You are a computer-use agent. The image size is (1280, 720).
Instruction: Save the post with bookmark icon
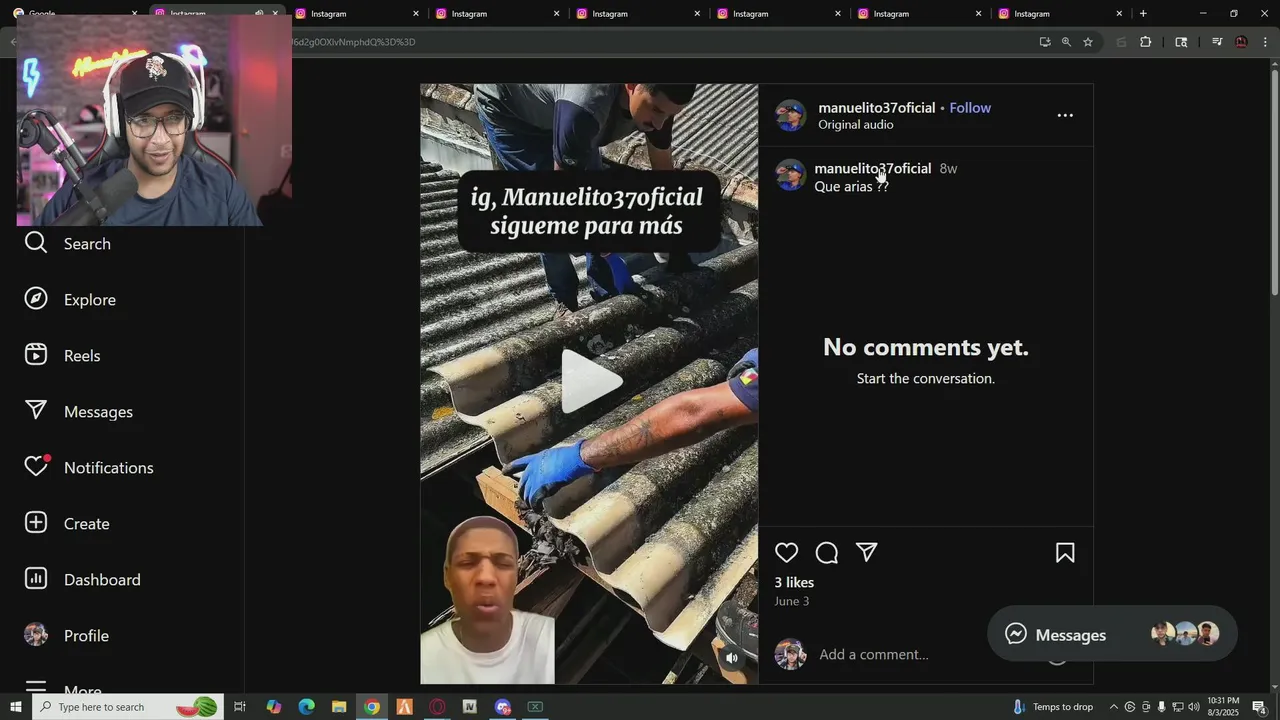coord(1065,553)
